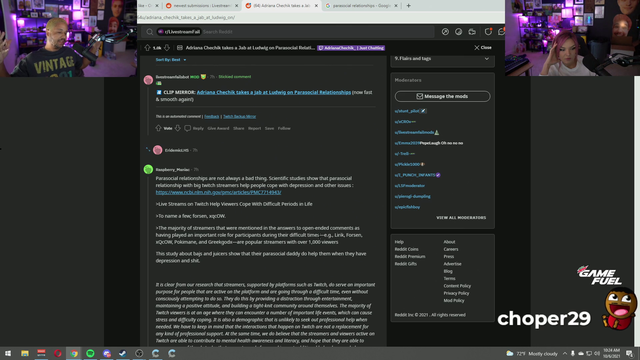The height and width of the screenshot is (360, 640).
Task: Open the weather widget showing 72°F
Action: (x=532, y=353)
